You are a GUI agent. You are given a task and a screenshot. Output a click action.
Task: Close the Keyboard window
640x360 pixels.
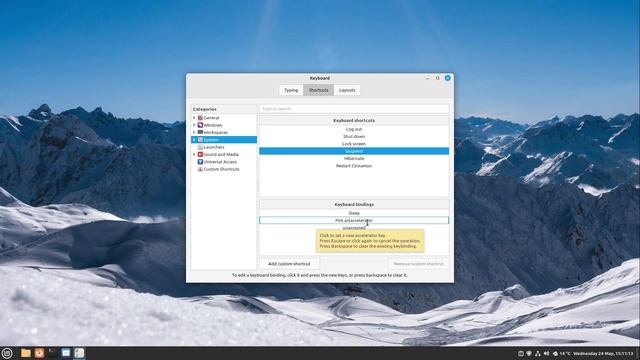click(x=448, y=78)
